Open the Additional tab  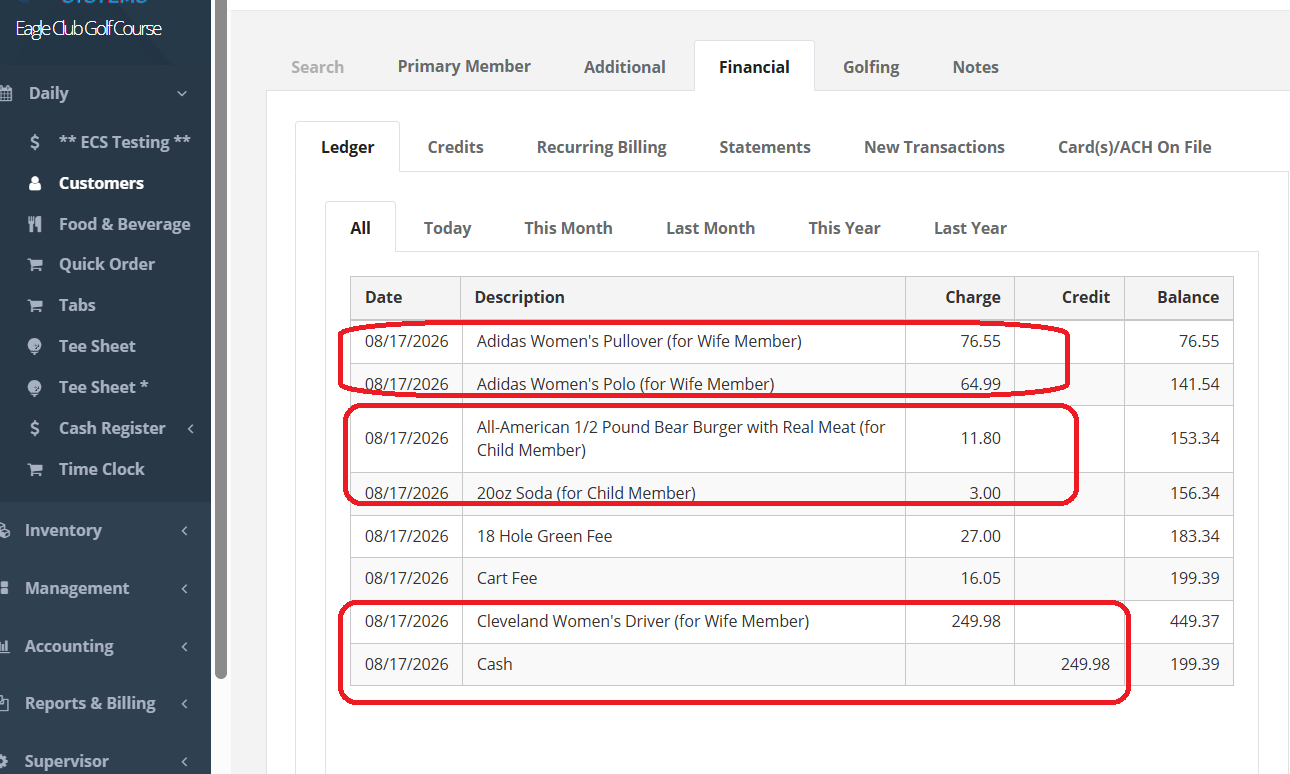[625, 67]
